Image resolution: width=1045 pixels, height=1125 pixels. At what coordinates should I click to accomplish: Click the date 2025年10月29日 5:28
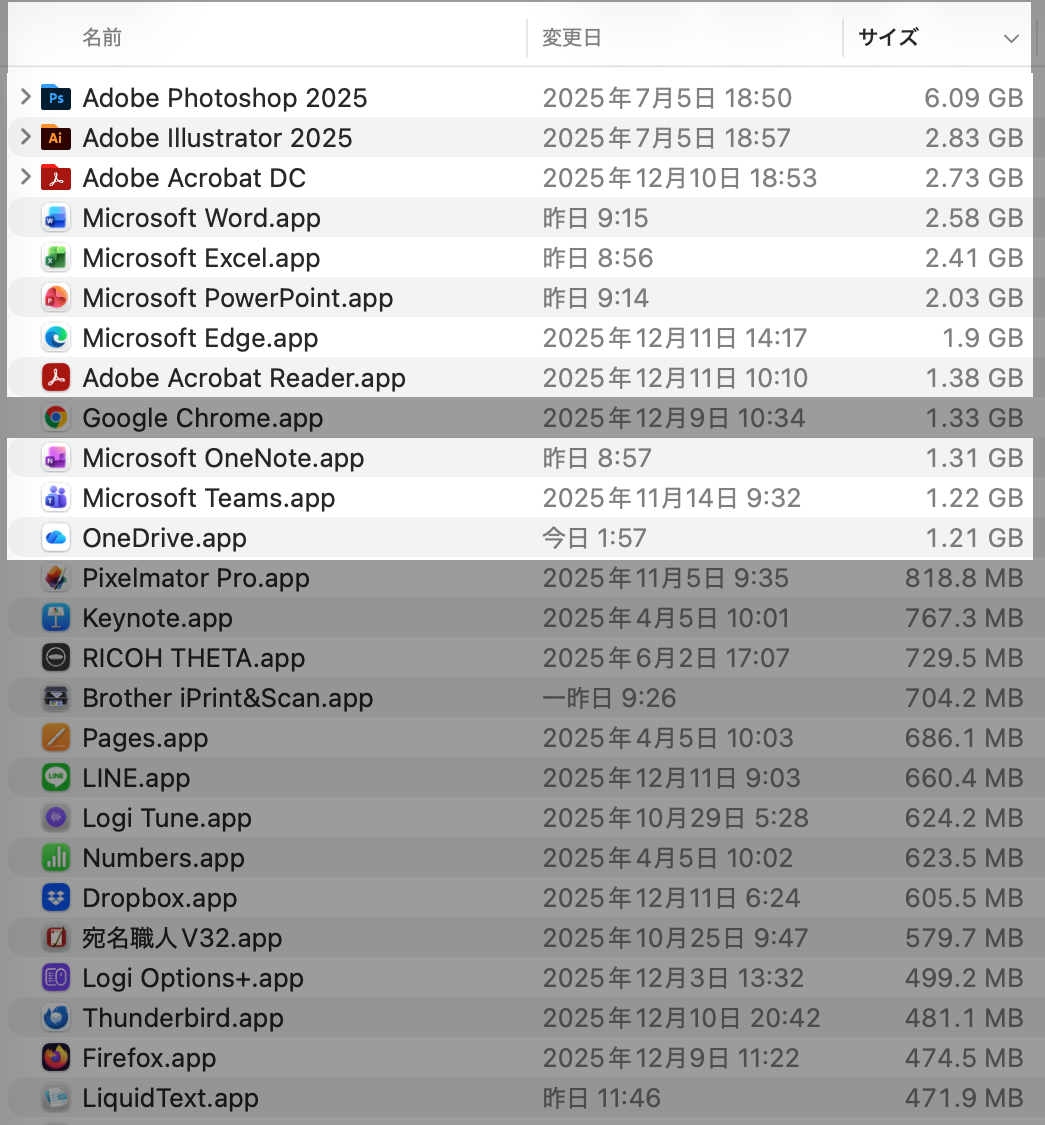tap(675, 818)
